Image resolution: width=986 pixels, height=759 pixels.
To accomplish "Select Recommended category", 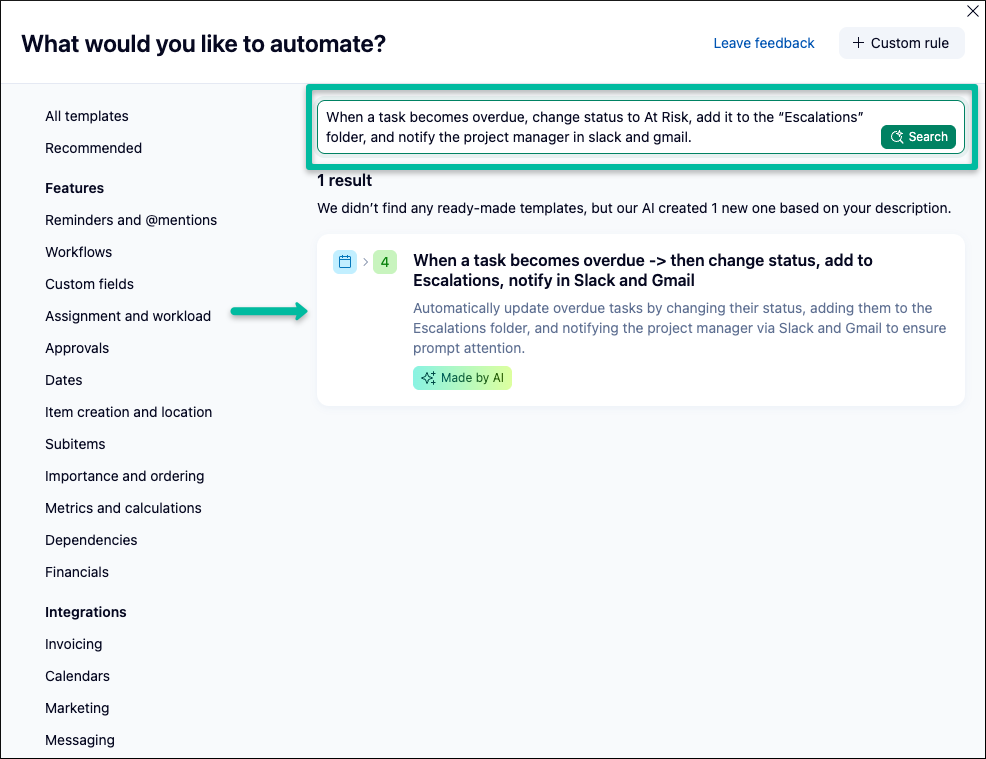I will pos(94,148).
